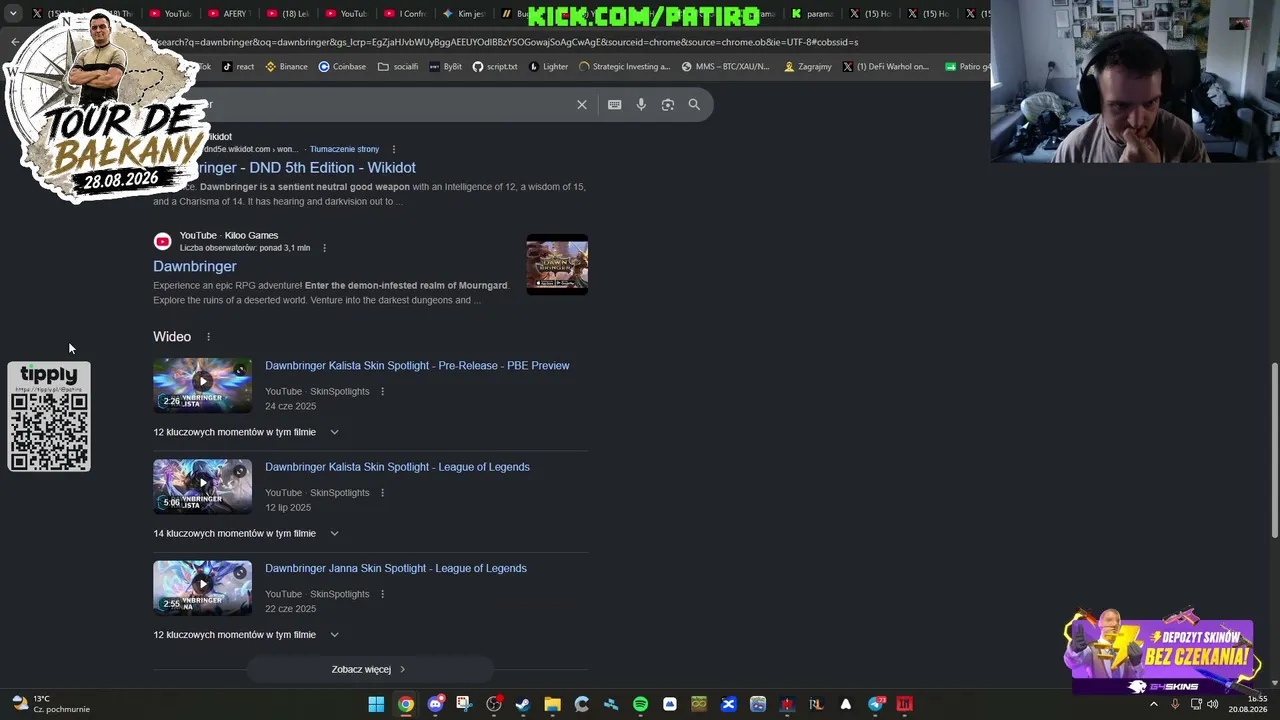Viewport: 1280px width, 720px height.
Task: Open the three-dot menu next to Wideo heading
Action: pyautogui.click(x=208, y=337)
